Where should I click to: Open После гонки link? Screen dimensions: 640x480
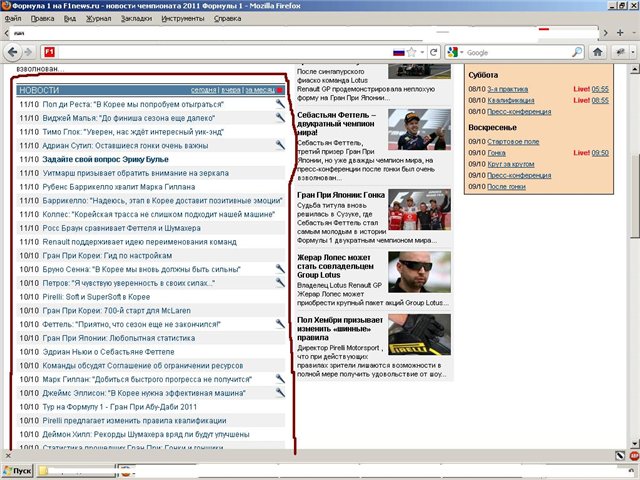coord(506,186)
